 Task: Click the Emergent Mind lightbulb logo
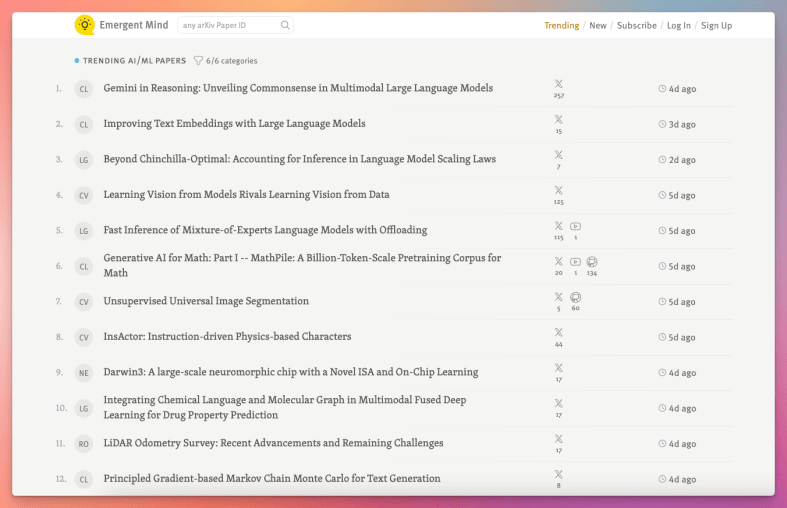pos(85,25)
